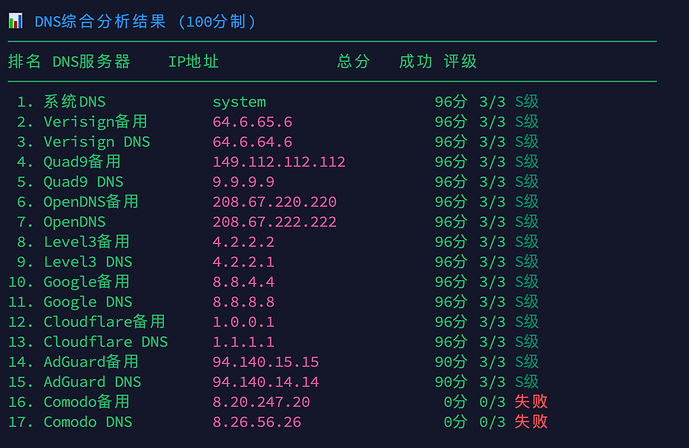Click the 3/3 success count for Quad9 DNS
The height and width of the screenshot is (448, 689).
[x=493, y=182]
